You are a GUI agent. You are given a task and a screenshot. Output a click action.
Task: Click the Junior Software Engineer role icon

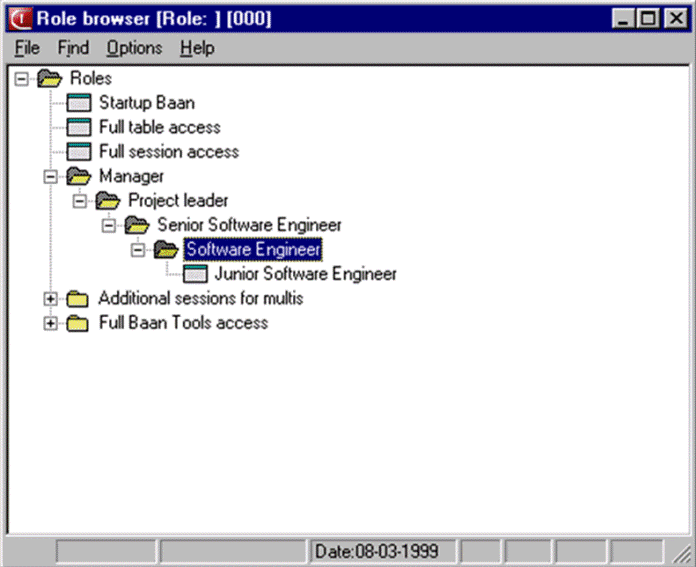(x=196, y=274)
